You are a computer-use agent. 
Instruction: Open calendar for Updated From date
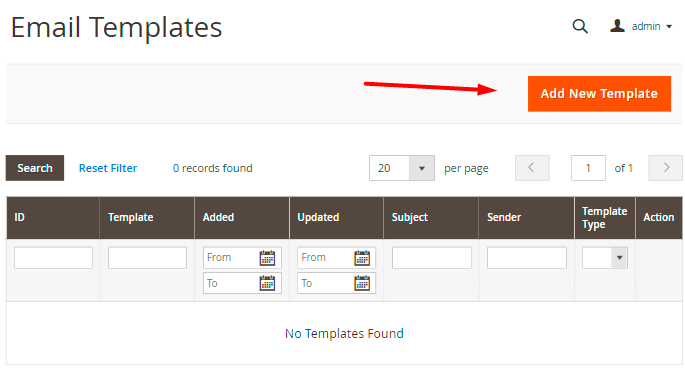[x=362, y=258]
